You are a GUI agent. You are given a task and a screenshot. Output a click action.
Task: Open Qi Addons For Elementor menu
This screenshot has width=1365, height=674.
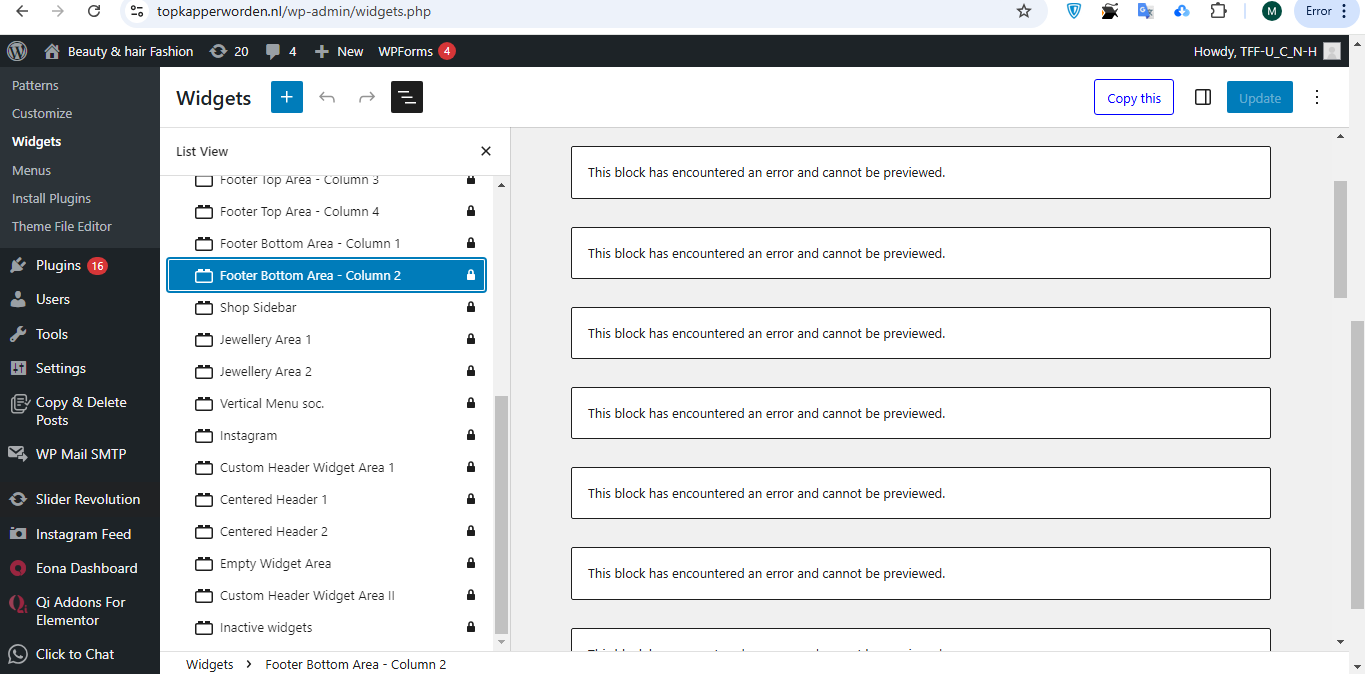click(80, 611)
